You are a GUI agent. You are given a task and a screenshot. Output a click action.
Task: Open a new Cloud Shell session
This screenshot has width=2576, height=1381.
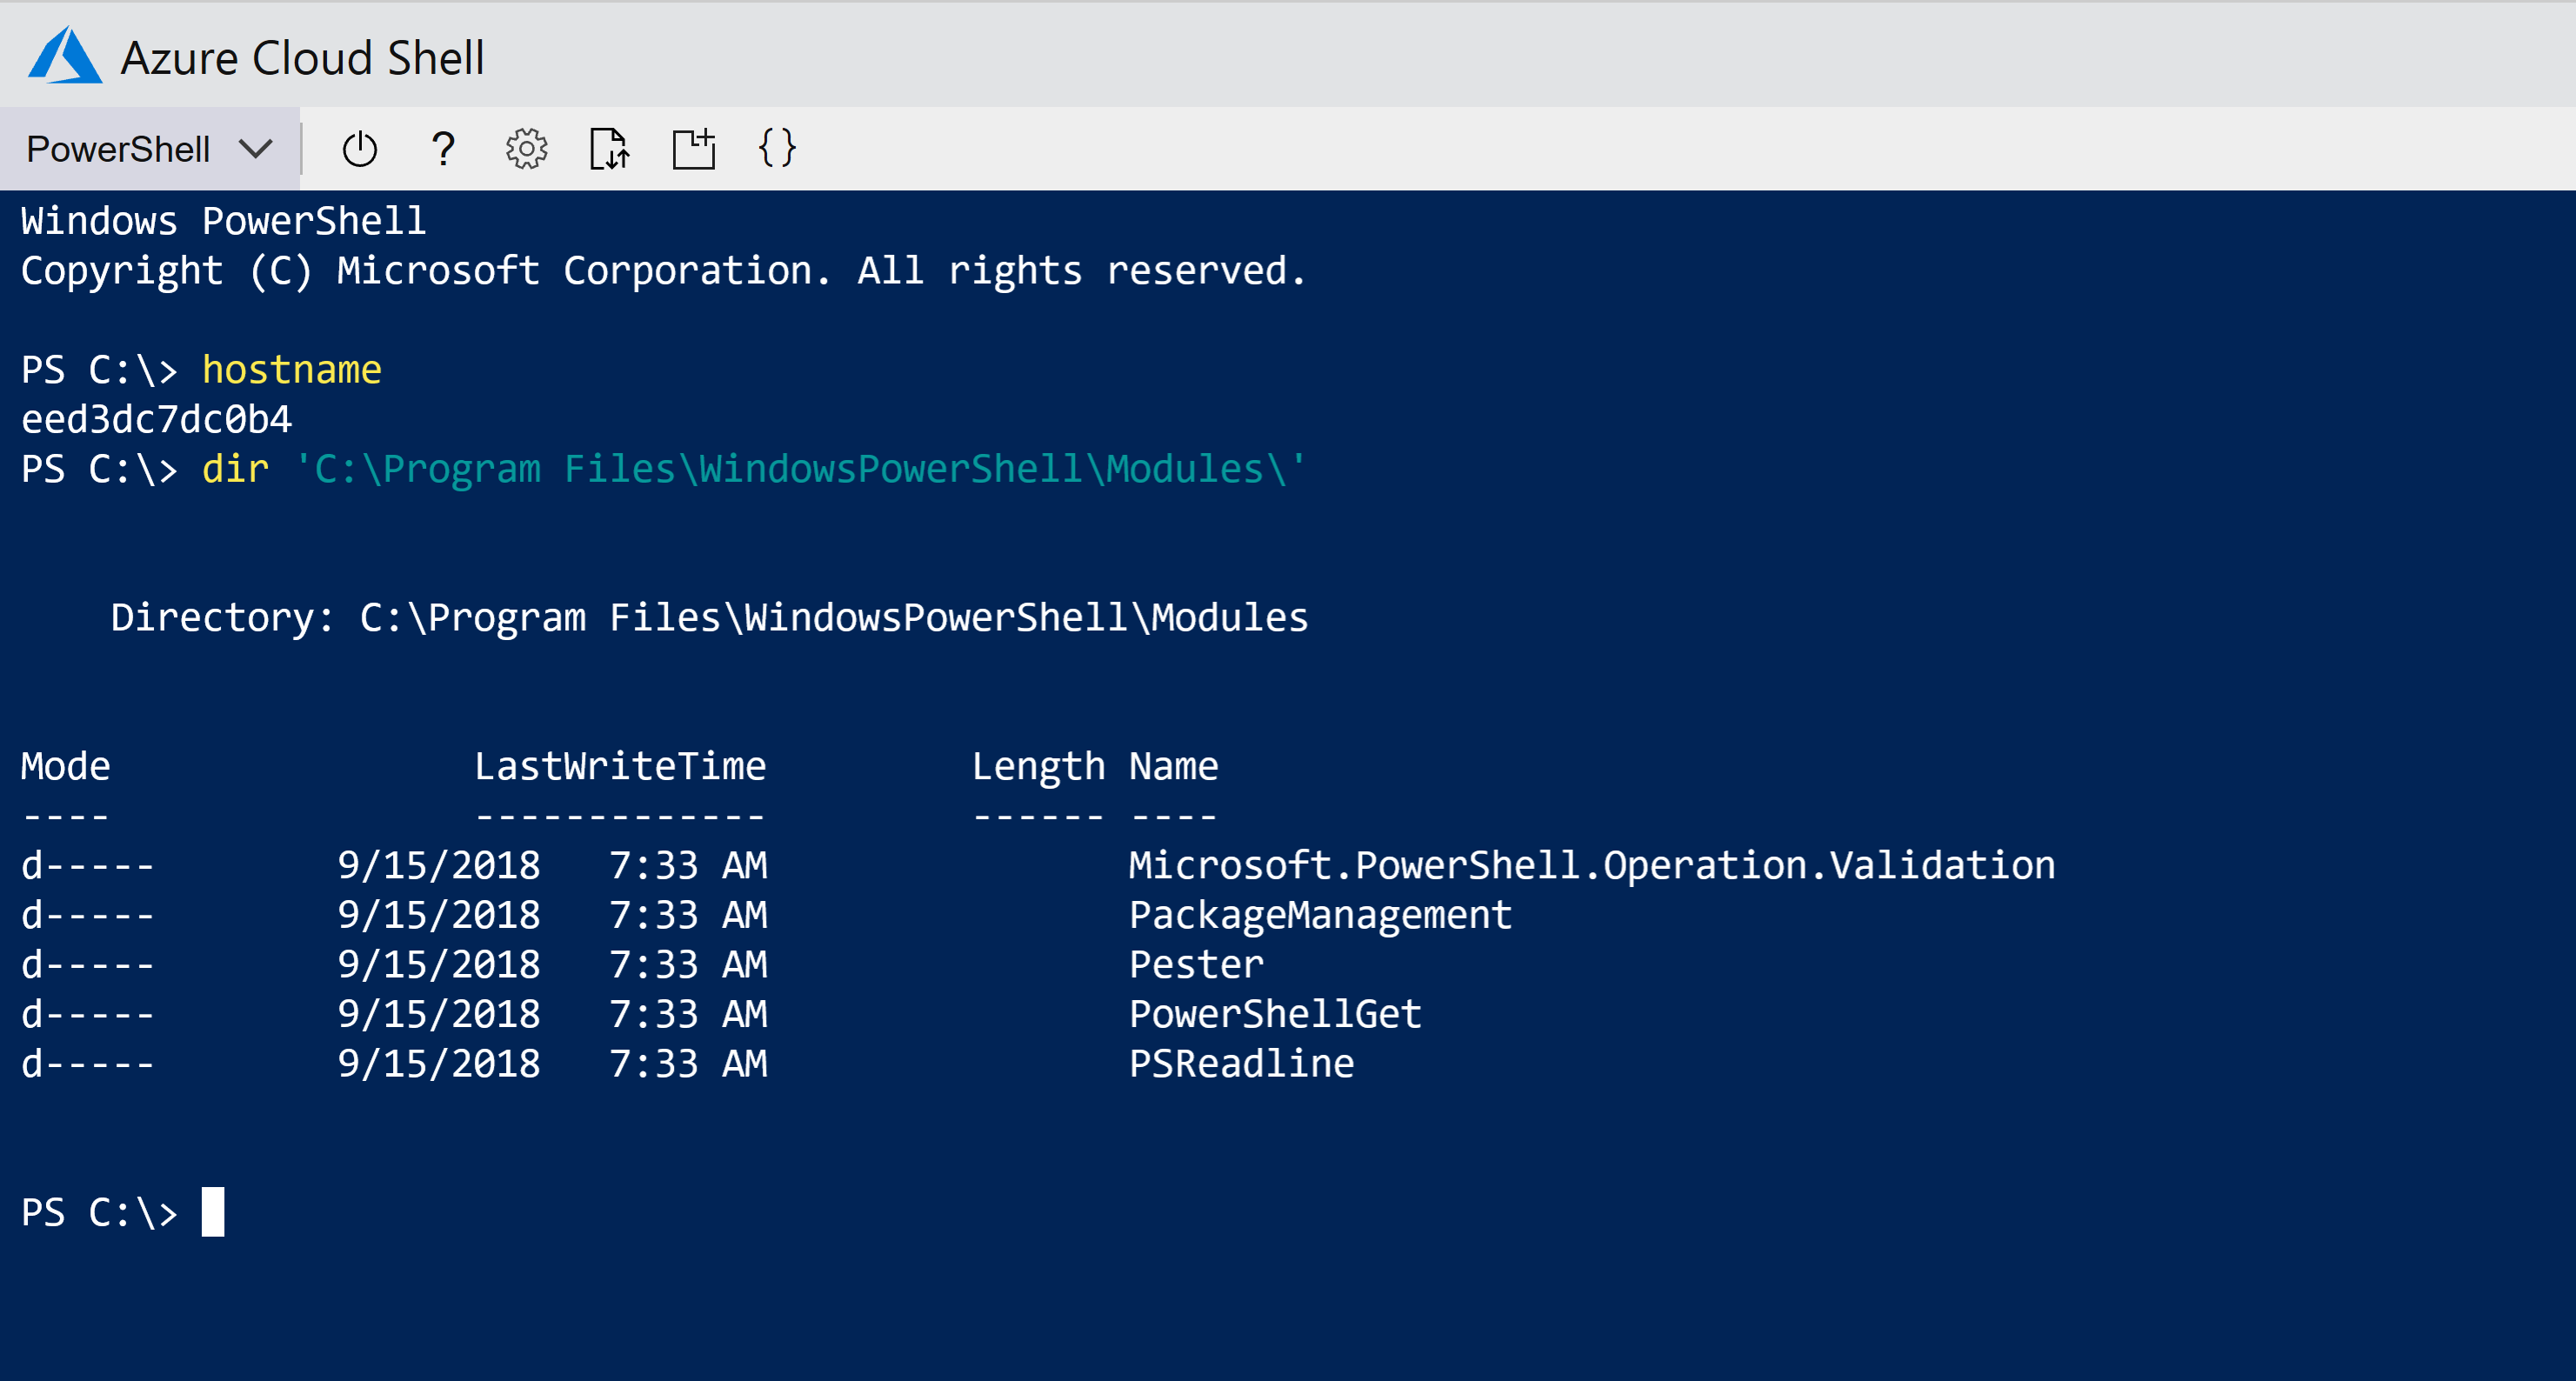(x=694, y=148)
